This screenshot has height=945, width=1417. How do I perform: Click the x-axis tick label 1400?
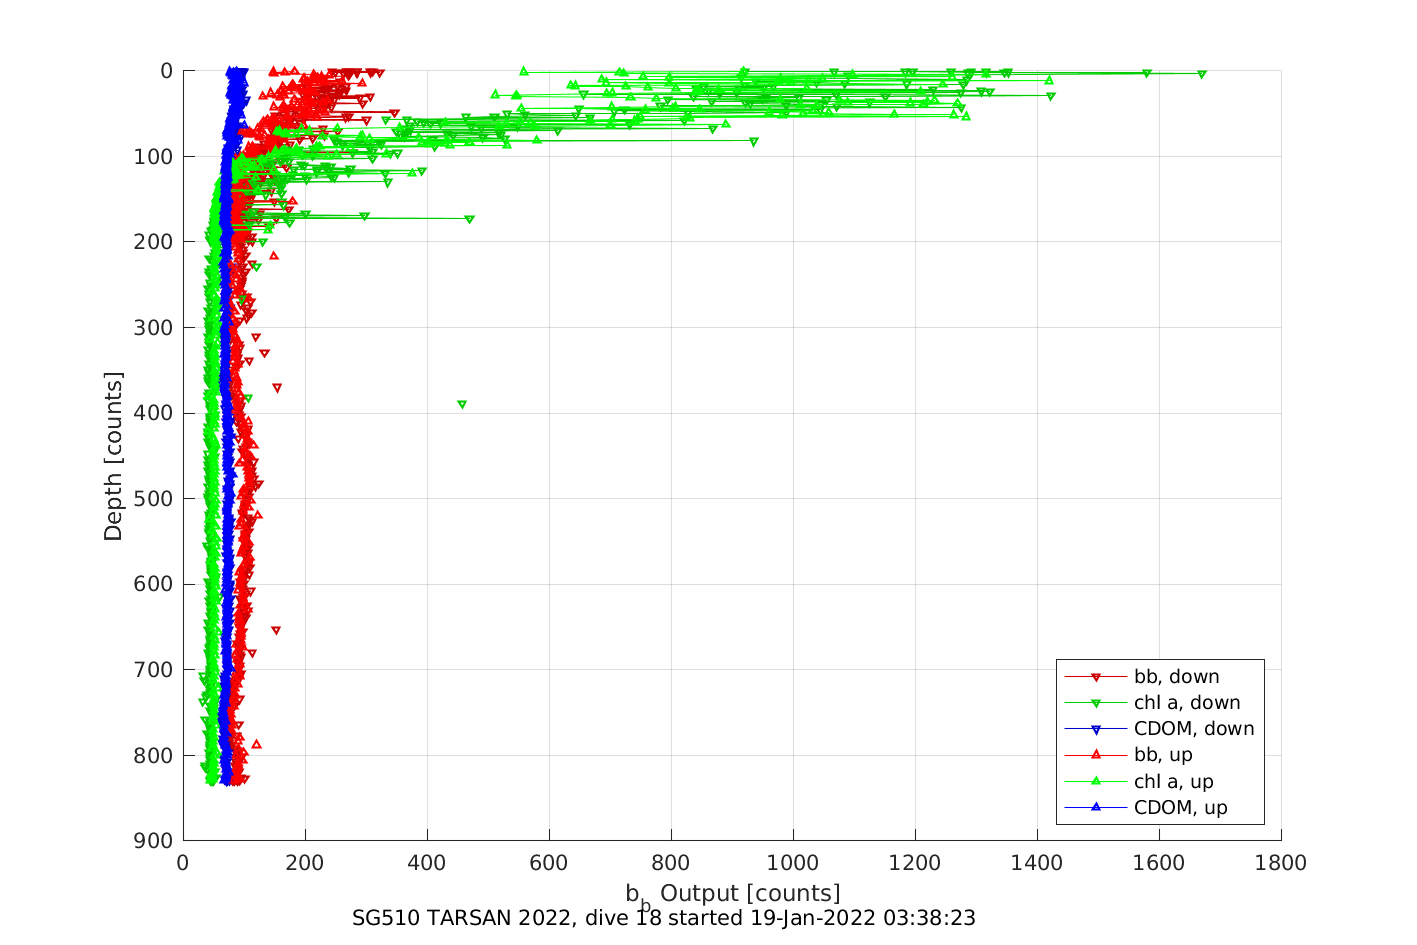click(x=1037, y=863)
